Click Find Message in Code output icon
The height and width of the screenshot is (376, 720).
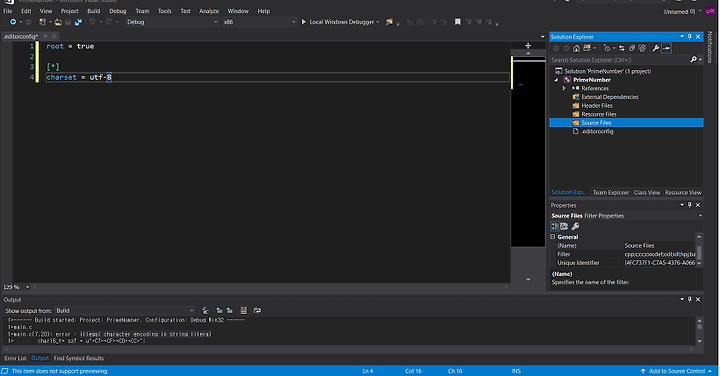coord(205,311)
